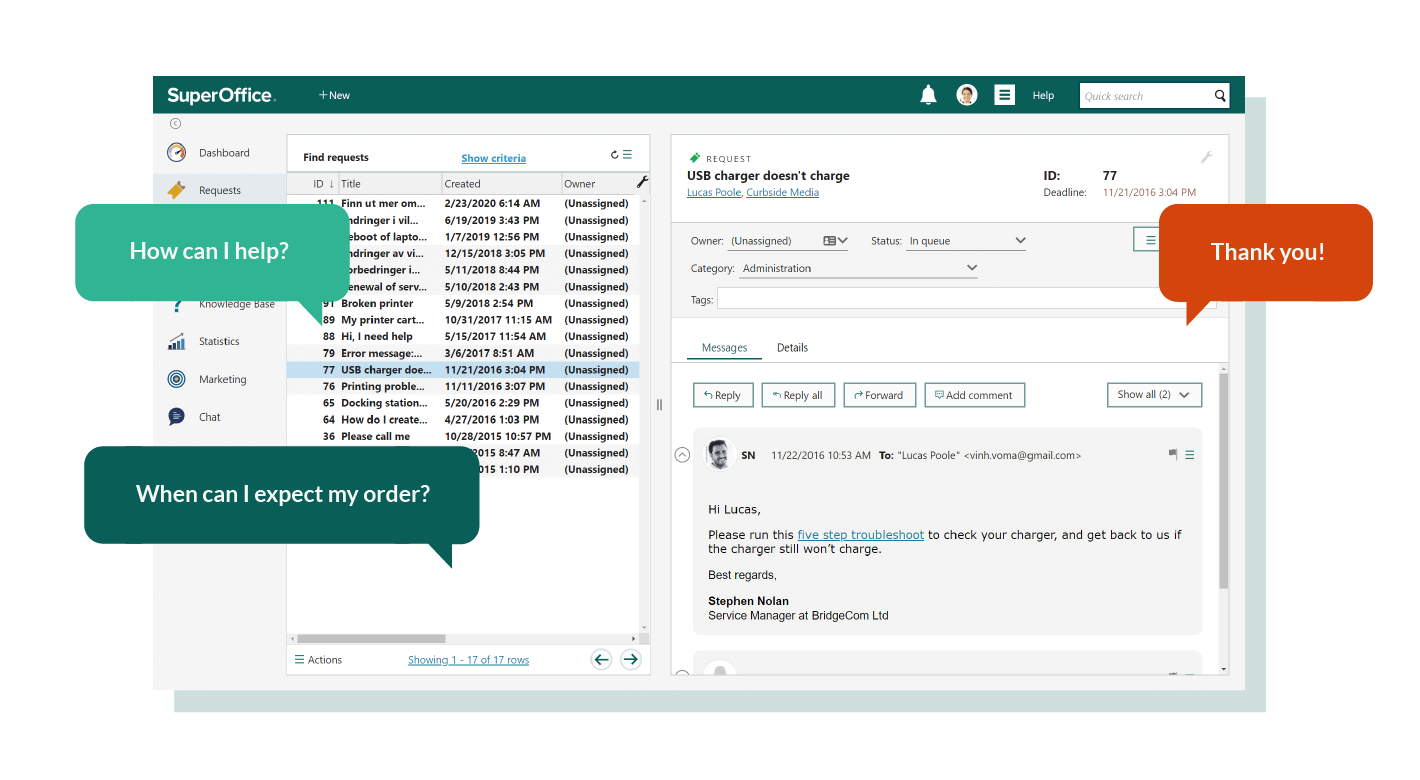Open the Owner dropdown Unassigned
The height and width of the screenshot is (780, 1420).
(788, 241)
